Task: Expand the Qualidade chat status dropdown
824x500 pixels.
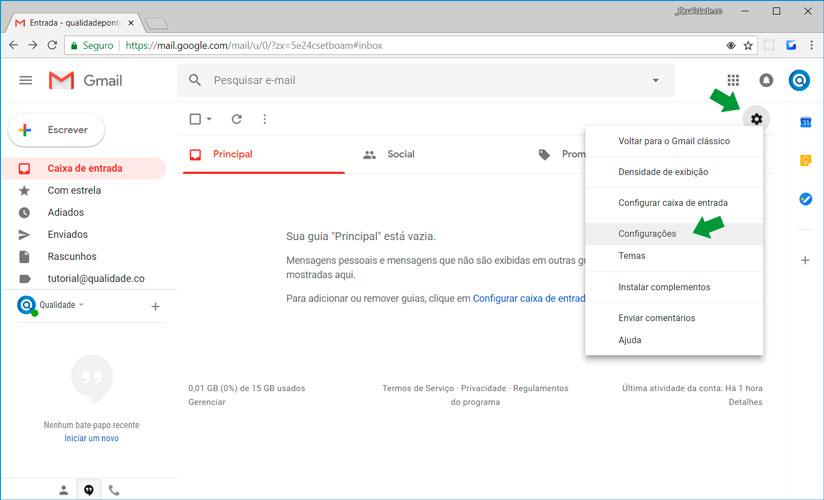Action: coord(81,305)
